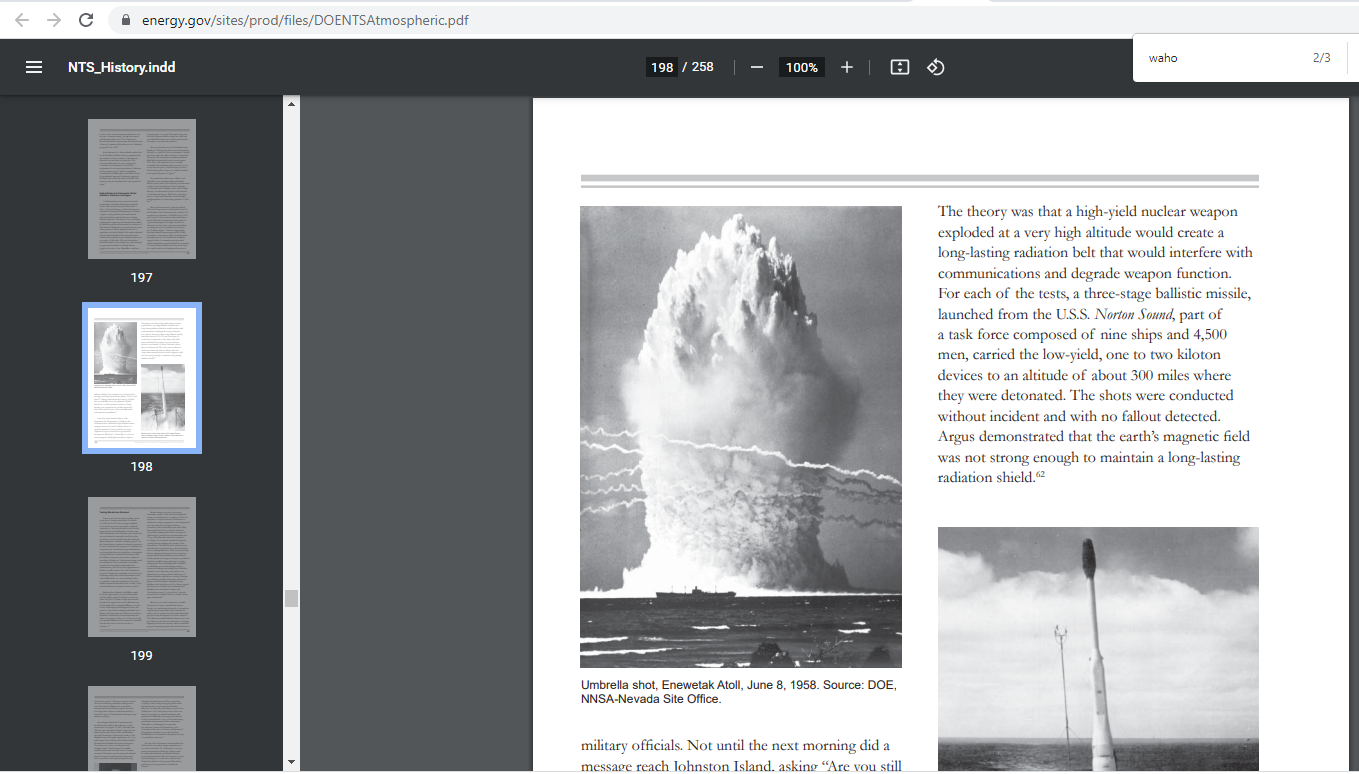Screen dimensions: 1359x774
Task: Click the energy.gov URL in address bar
Action: click(x=305, y=20)
